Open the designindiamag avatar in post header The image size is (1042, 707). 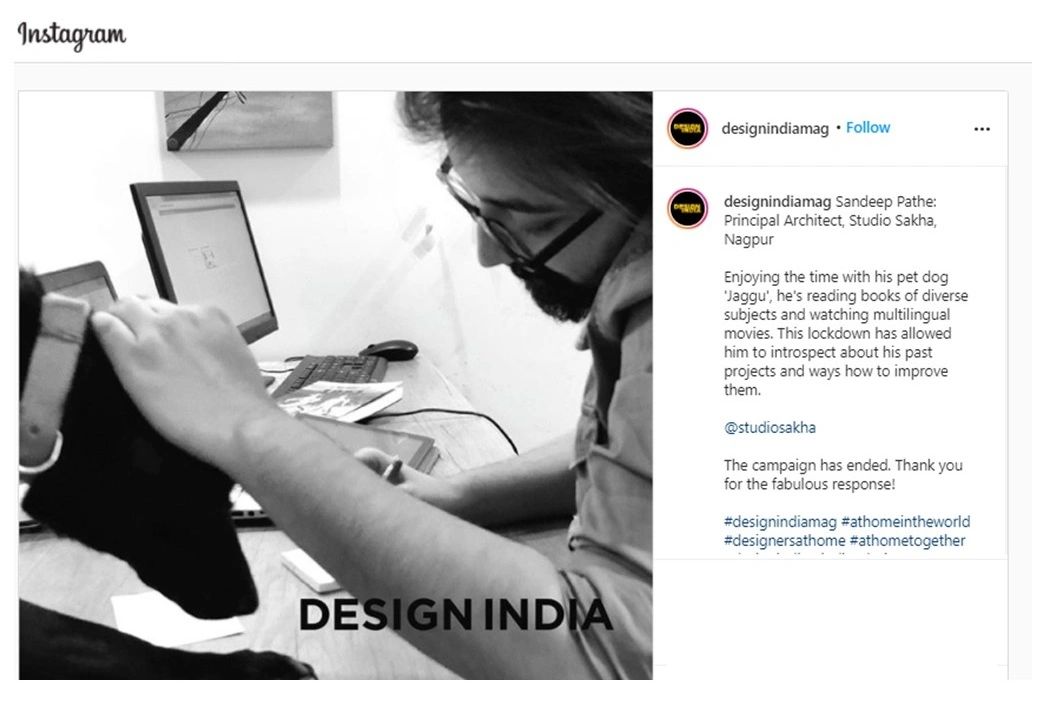point(687,128)
